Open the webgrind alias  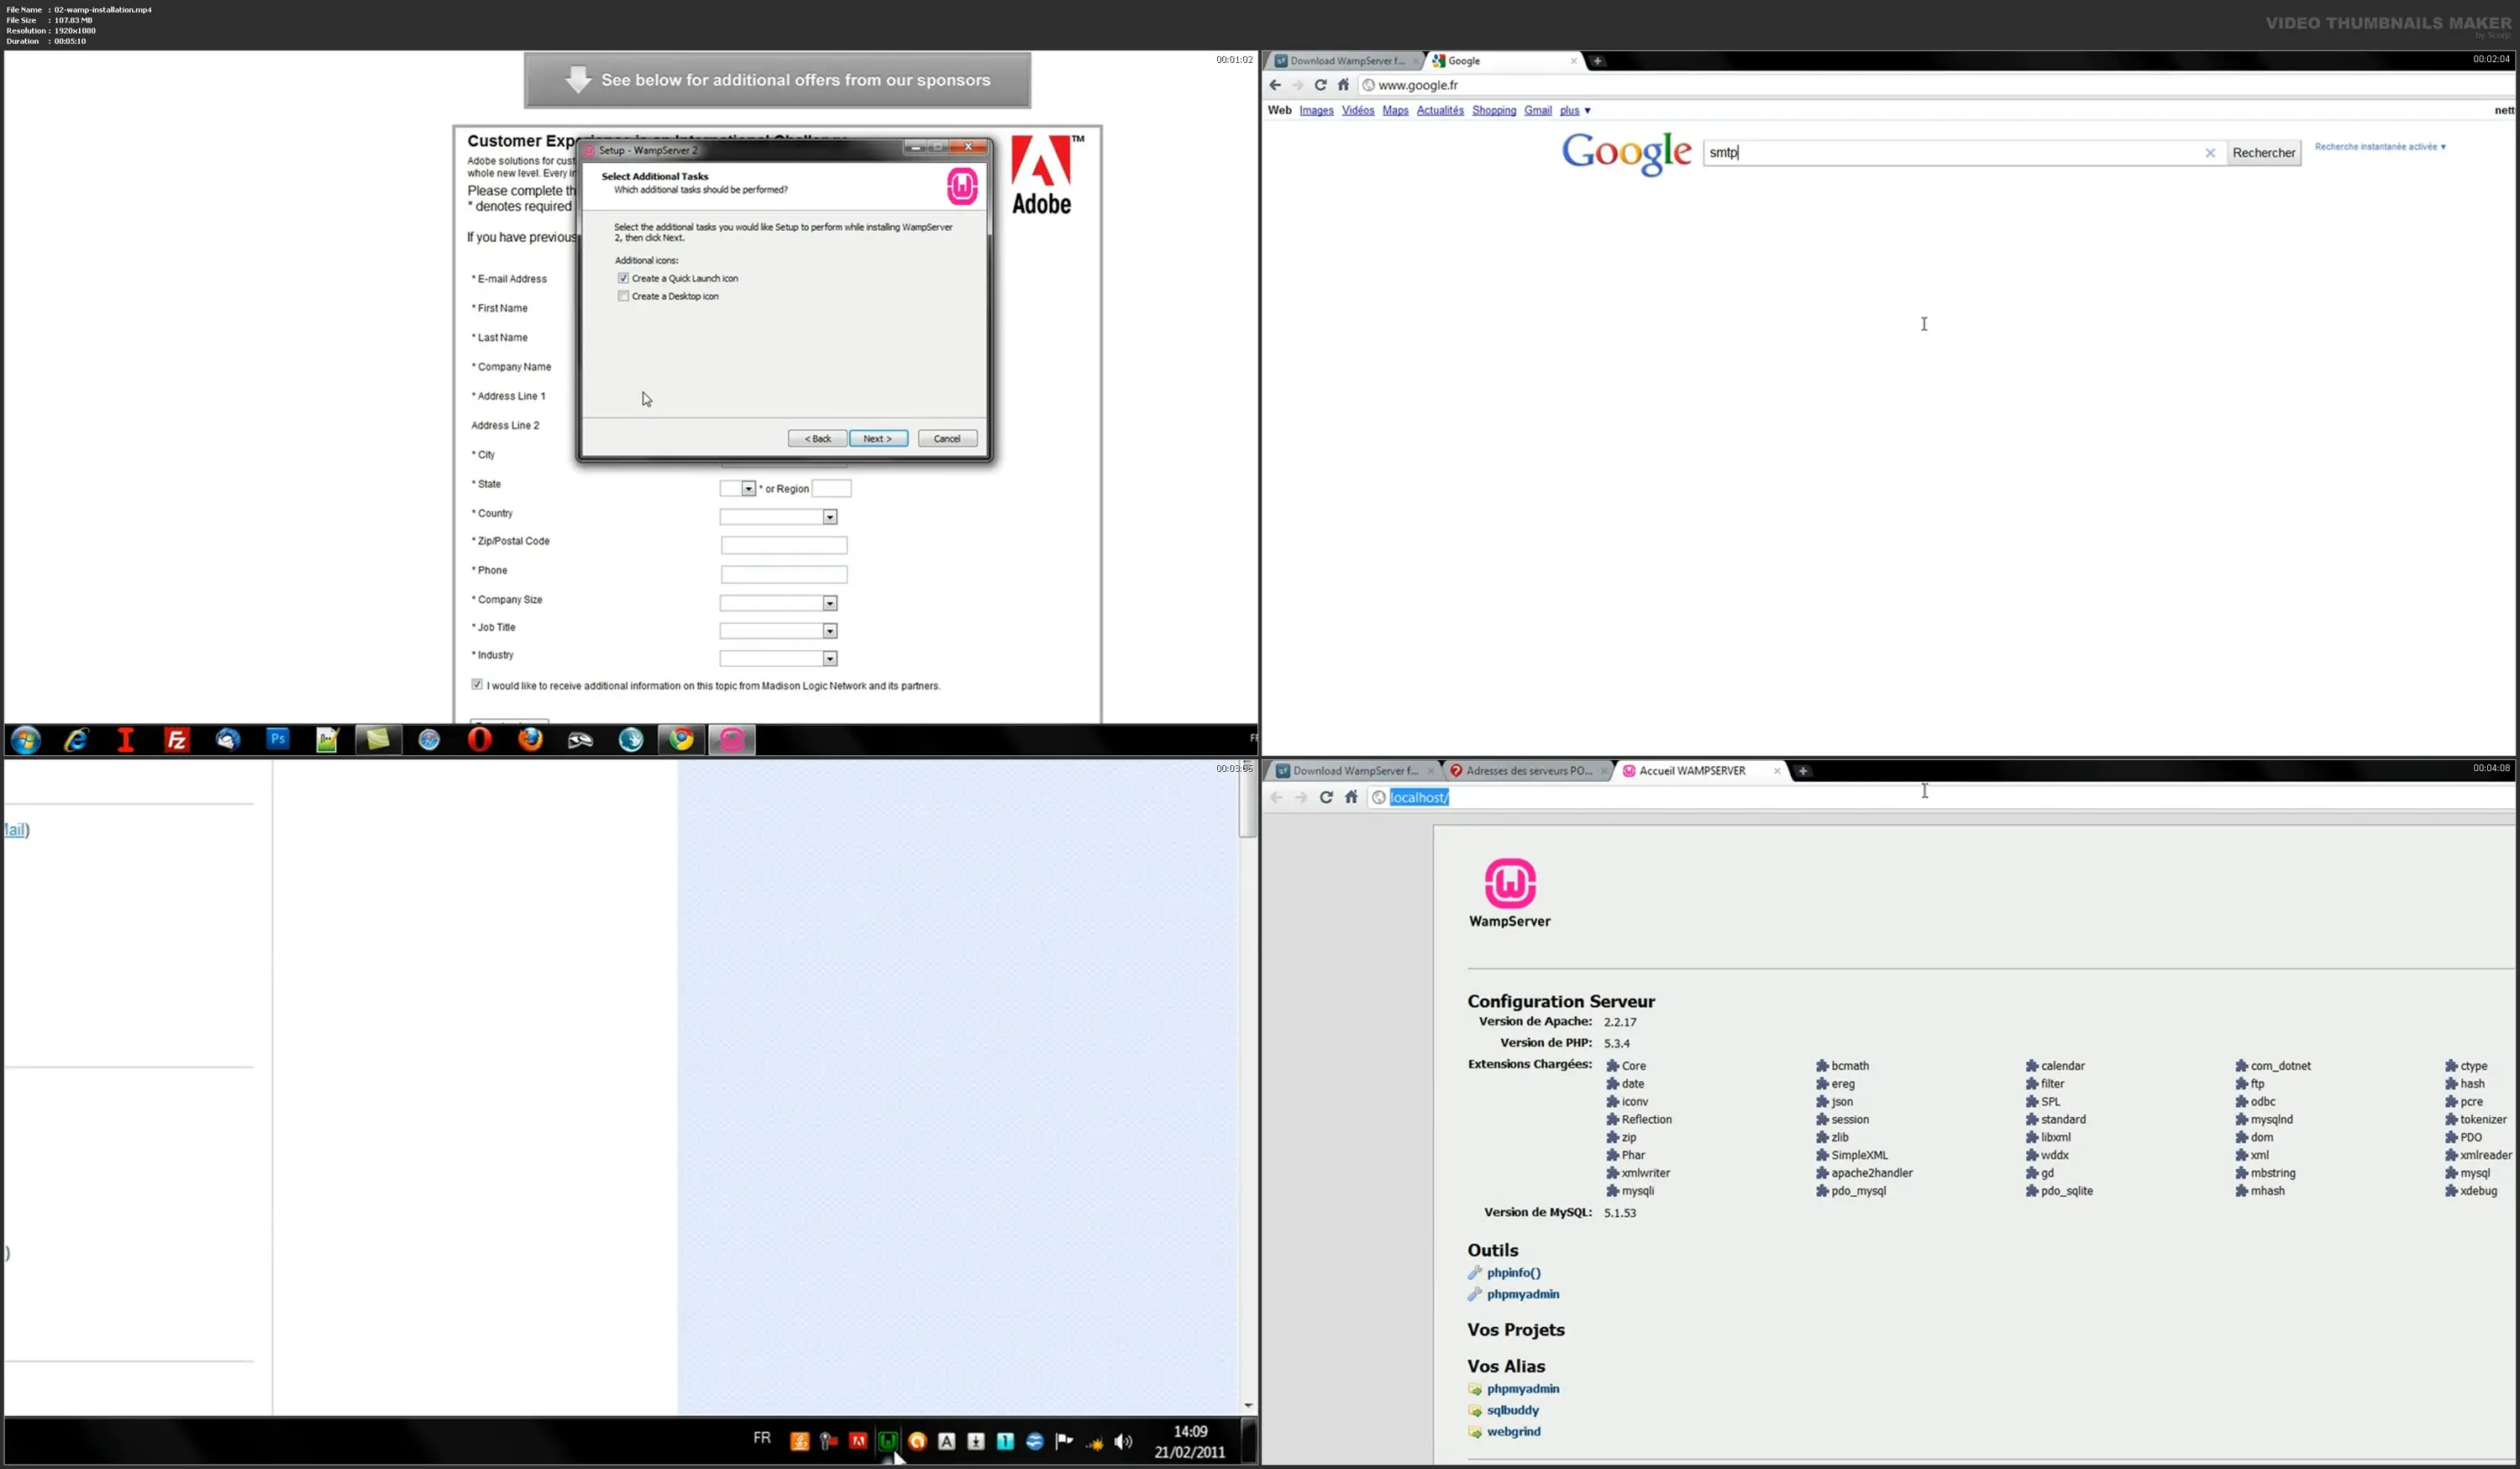coord(1513,1432)
